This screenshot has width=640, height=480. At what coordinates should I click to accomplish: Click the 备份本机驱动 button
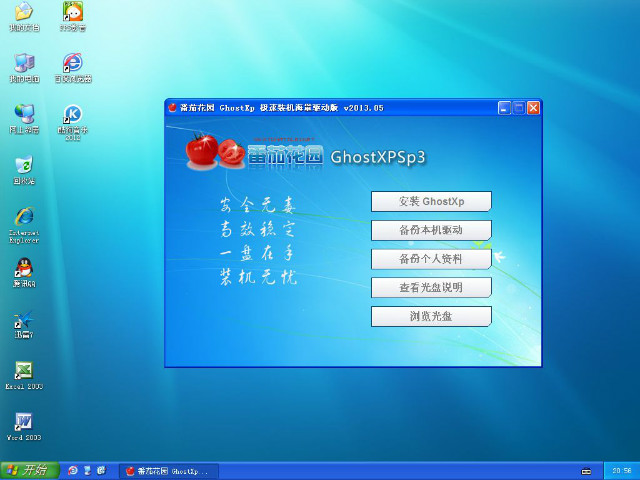tap(431, 230)
